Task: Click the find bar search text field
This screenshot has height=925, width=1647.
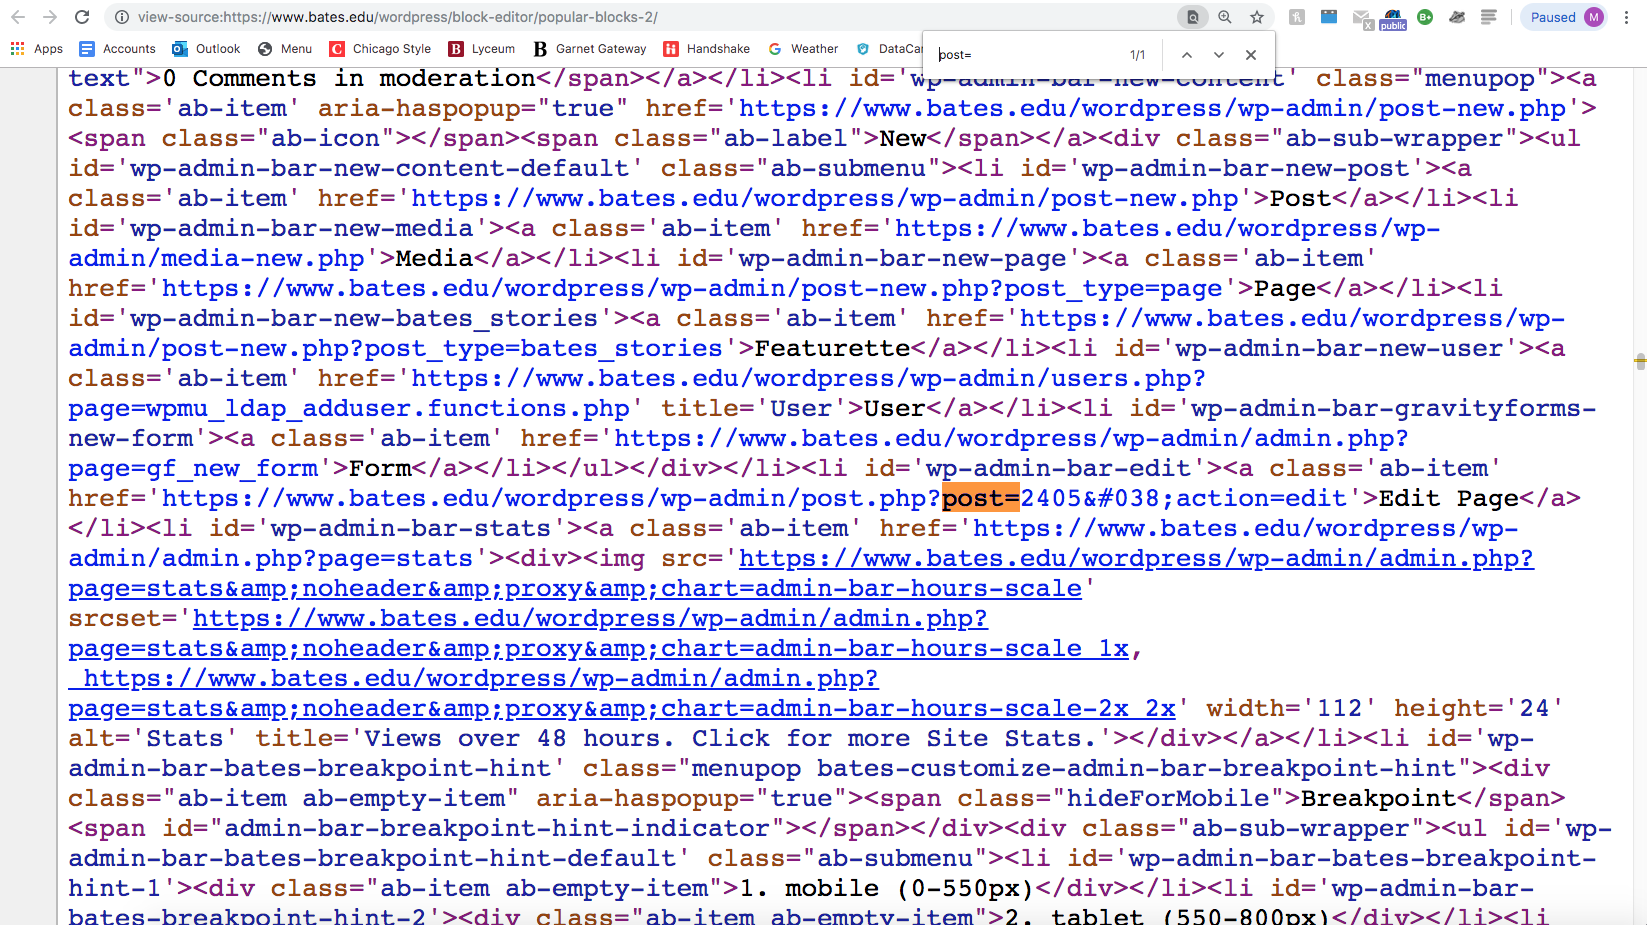Action: click(1025, 55)
